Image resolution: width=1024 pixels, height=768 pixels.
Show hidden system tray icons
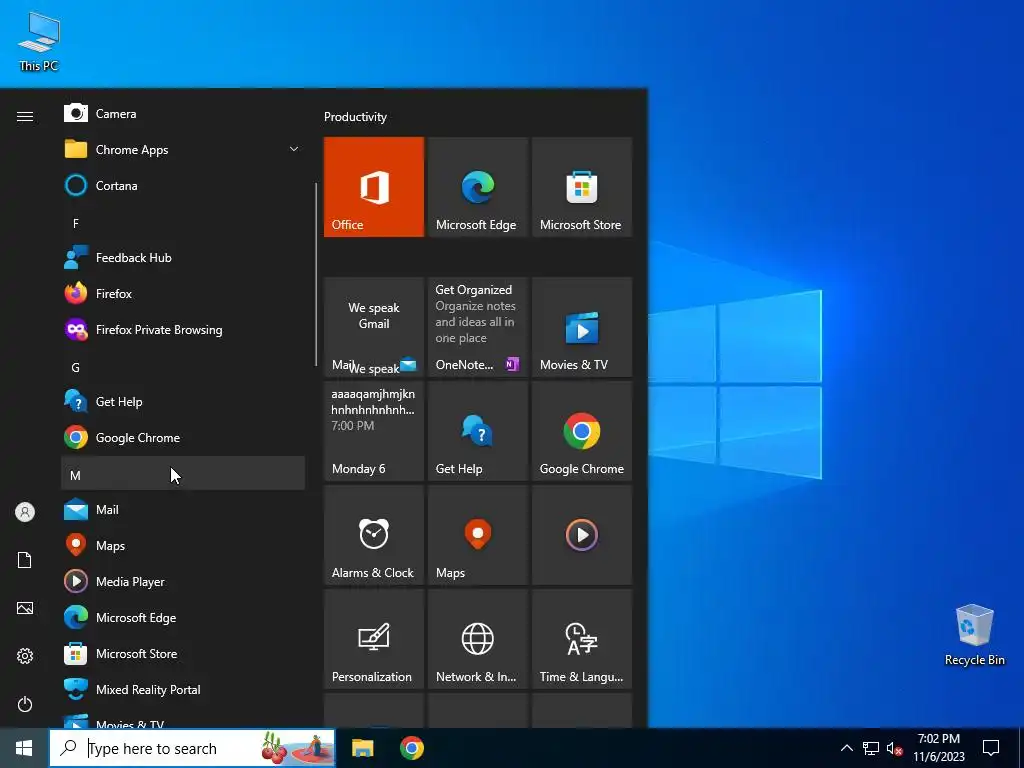846,748
